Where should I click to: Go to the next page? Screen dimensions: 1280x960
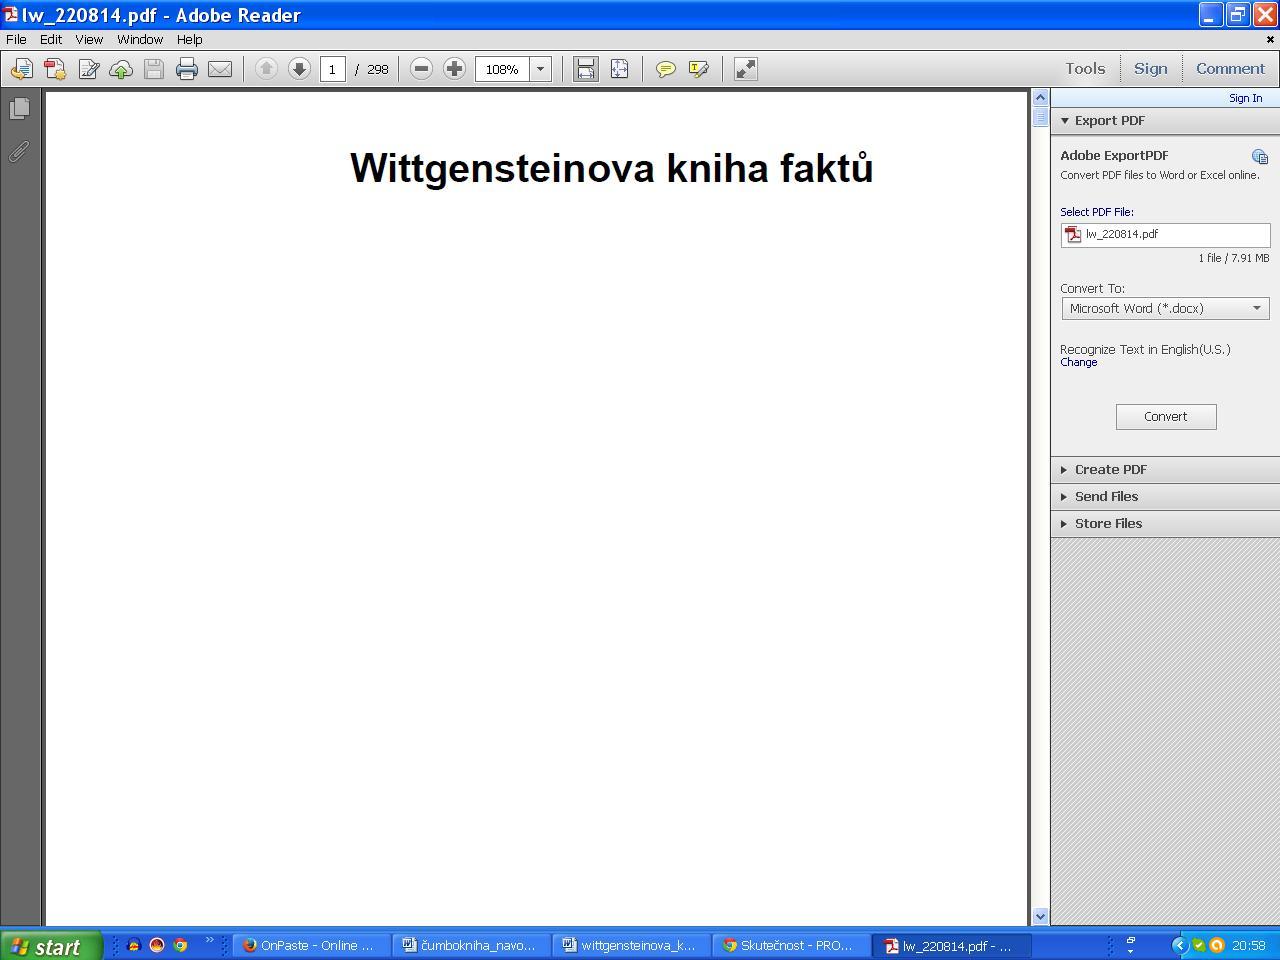299,69
